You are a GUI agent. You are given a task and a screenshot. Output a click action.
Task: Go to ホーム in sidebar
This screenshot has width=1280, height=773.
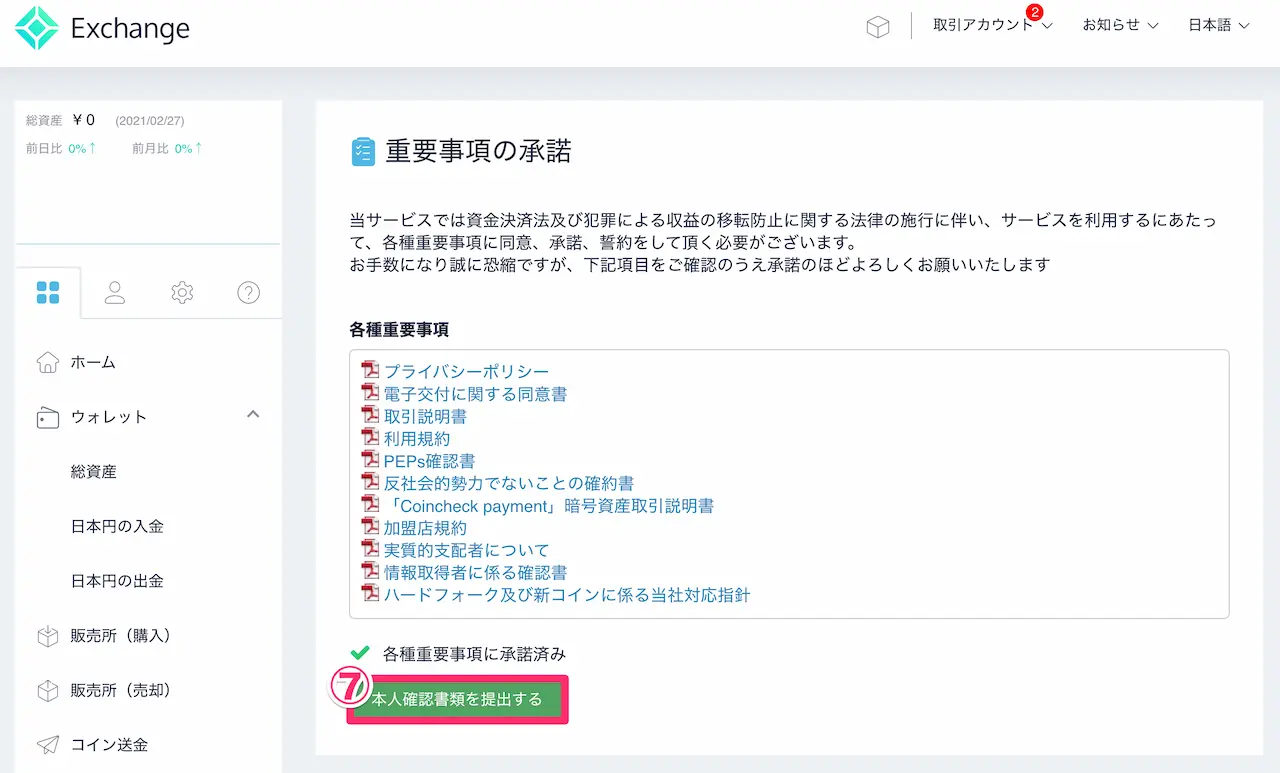click(x=93, y=362)
